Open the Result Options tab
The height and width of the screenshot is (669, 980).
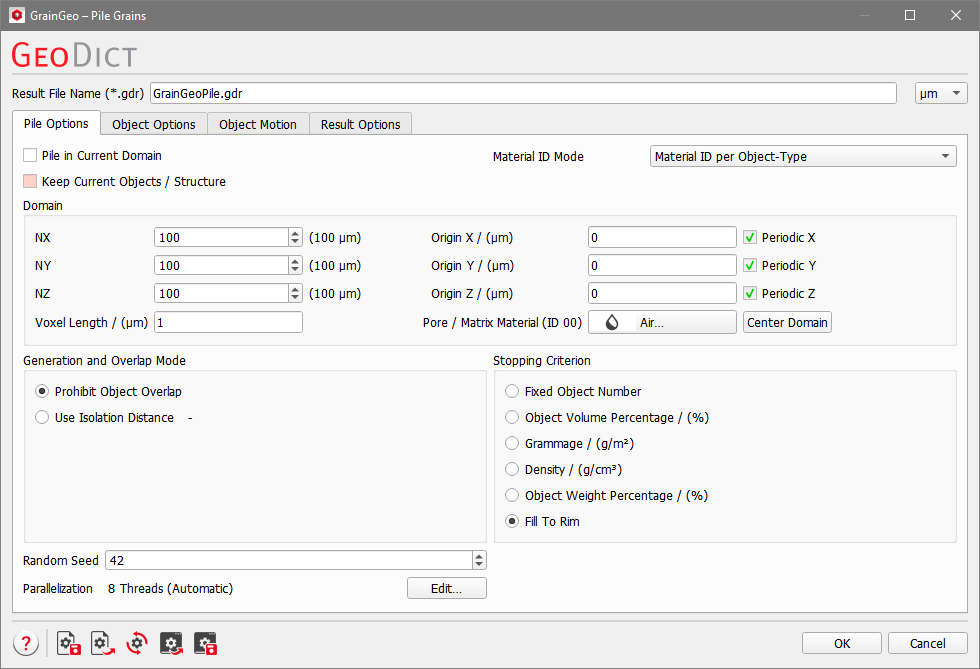pyautogui.click(x=359, y=124)
